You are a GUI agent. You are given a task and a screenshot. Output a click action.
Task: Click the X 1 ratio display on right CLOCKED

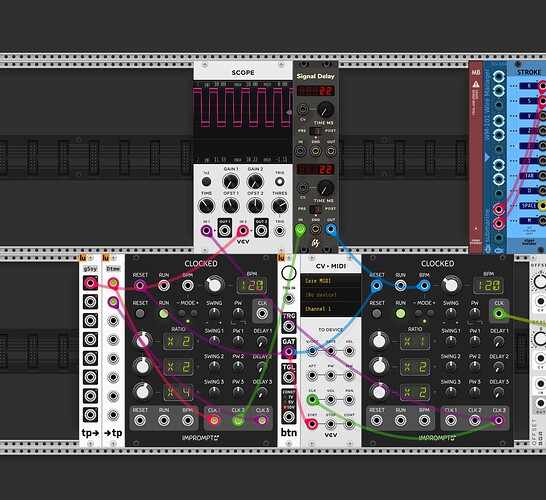415,342
